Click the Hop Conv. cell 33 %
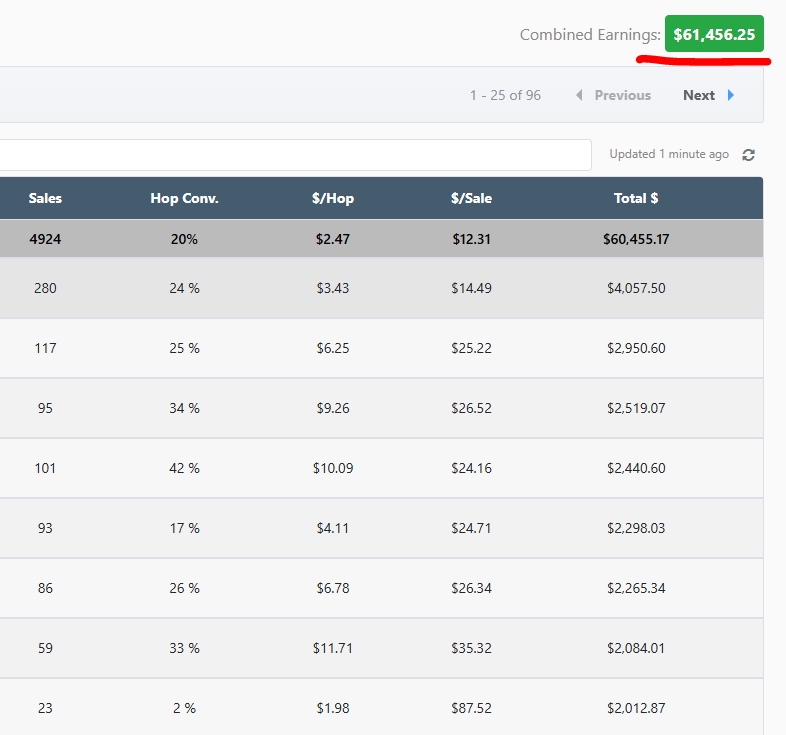 point(184,648)
